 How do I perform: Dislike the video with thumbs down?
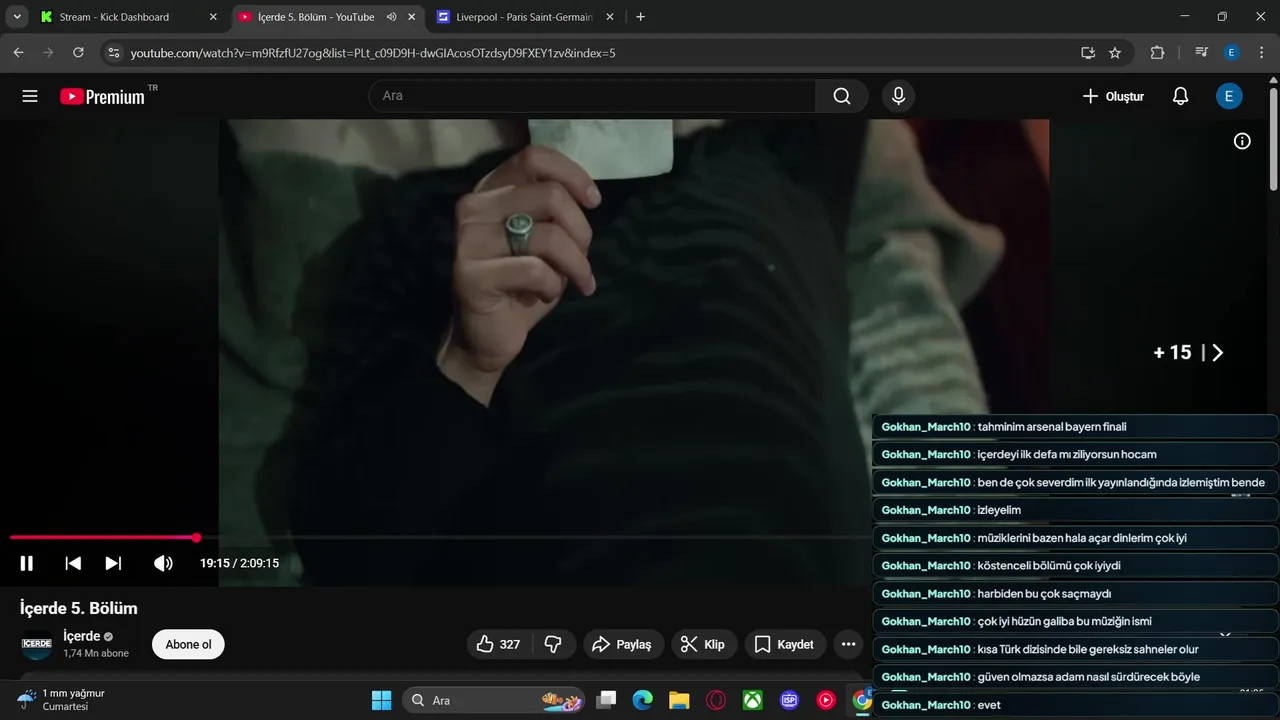553,644
